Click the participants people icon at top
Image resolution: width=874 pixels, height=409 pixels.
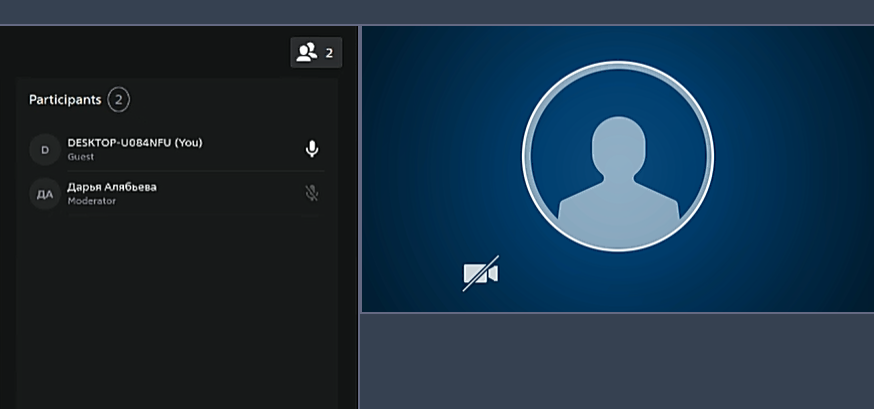pyautogui.click(x=307, y=52)
